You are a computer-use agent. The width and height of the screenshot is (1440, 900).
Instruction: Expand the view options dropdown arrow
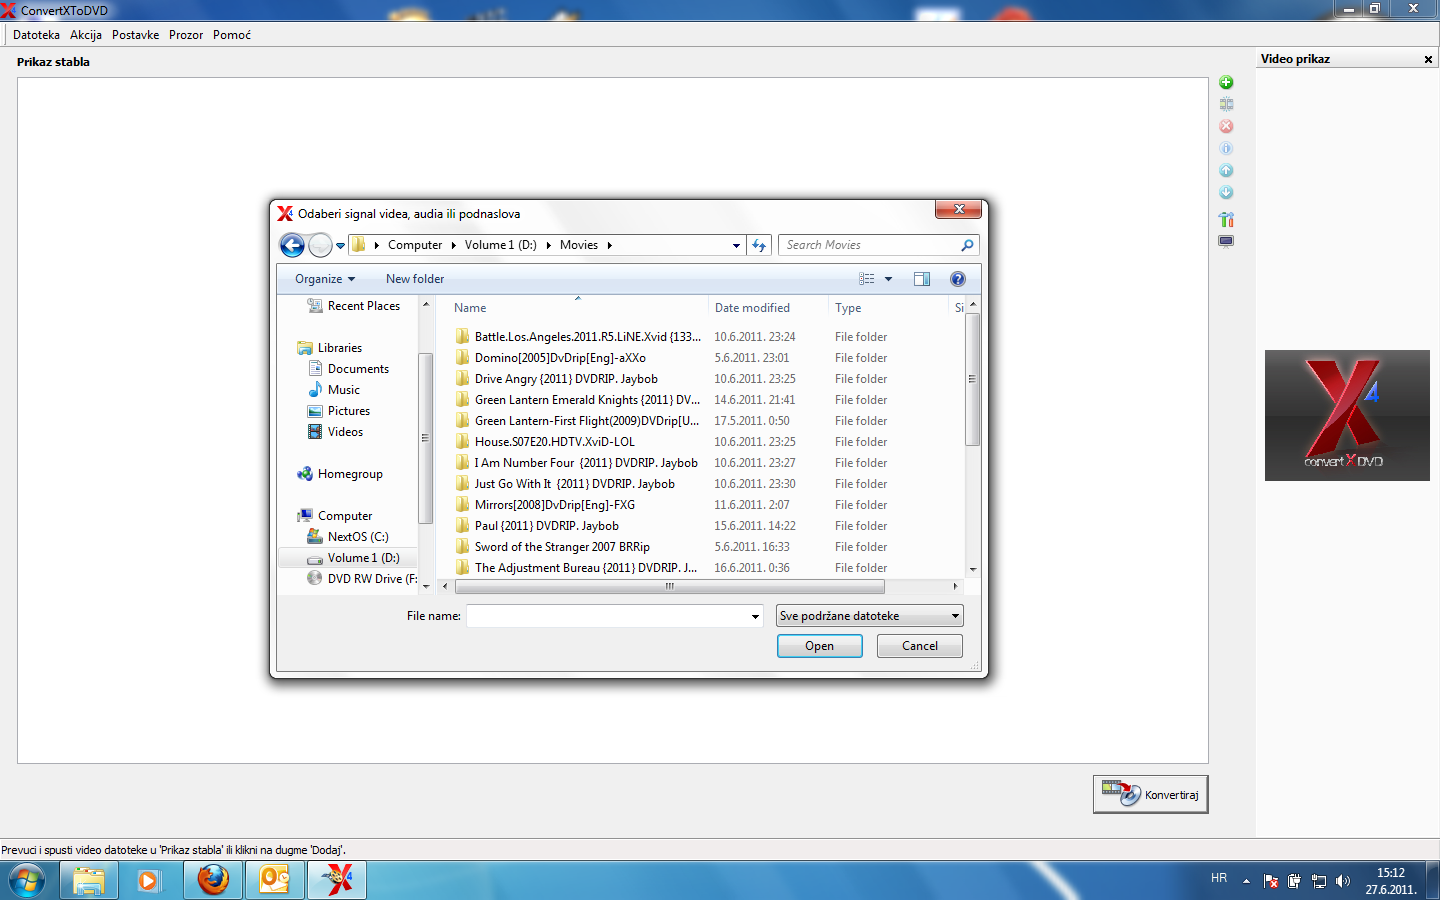(x=888, y=279)
